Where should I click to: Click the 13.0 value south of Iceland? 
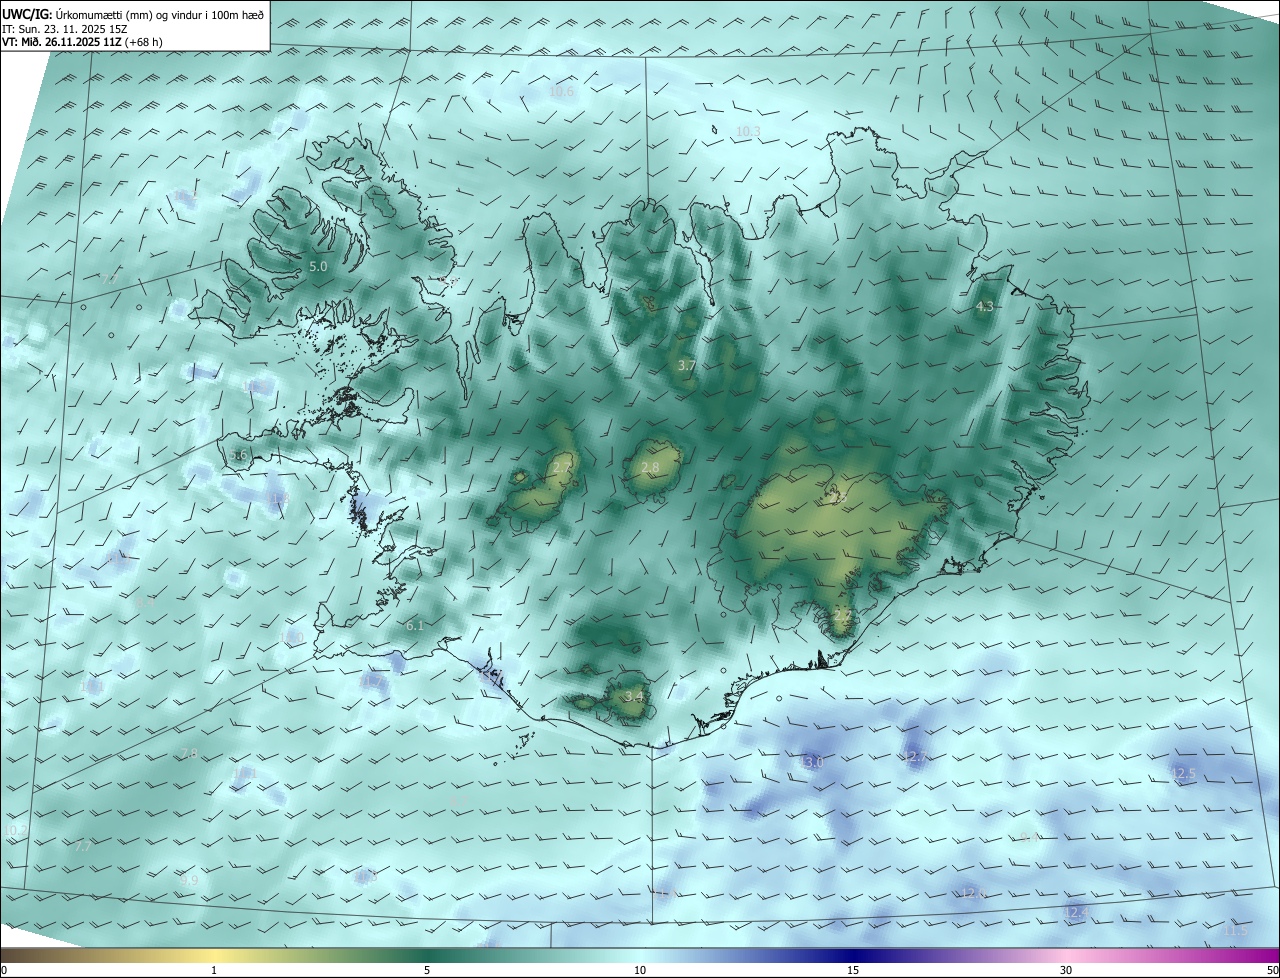click(x=810, y=762)
